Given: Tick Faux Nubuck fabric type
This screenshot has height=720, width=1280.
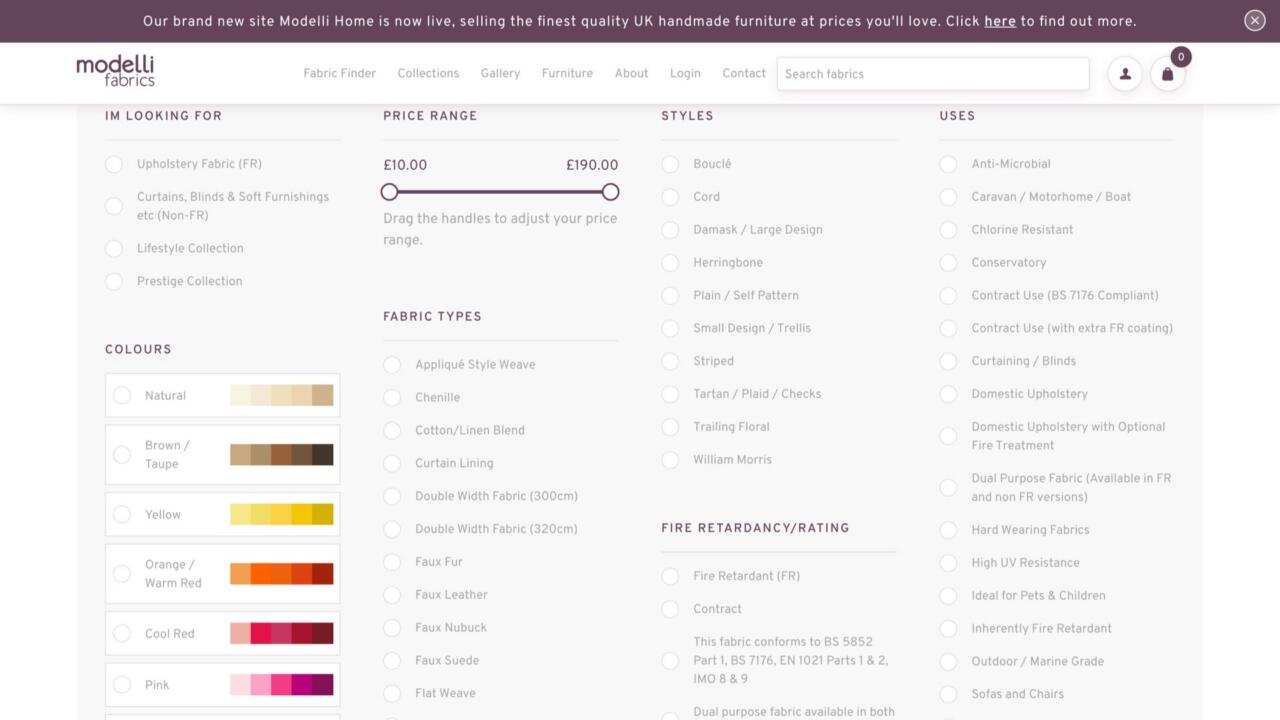Looking at the screenshot, I should tap(392, 628).
